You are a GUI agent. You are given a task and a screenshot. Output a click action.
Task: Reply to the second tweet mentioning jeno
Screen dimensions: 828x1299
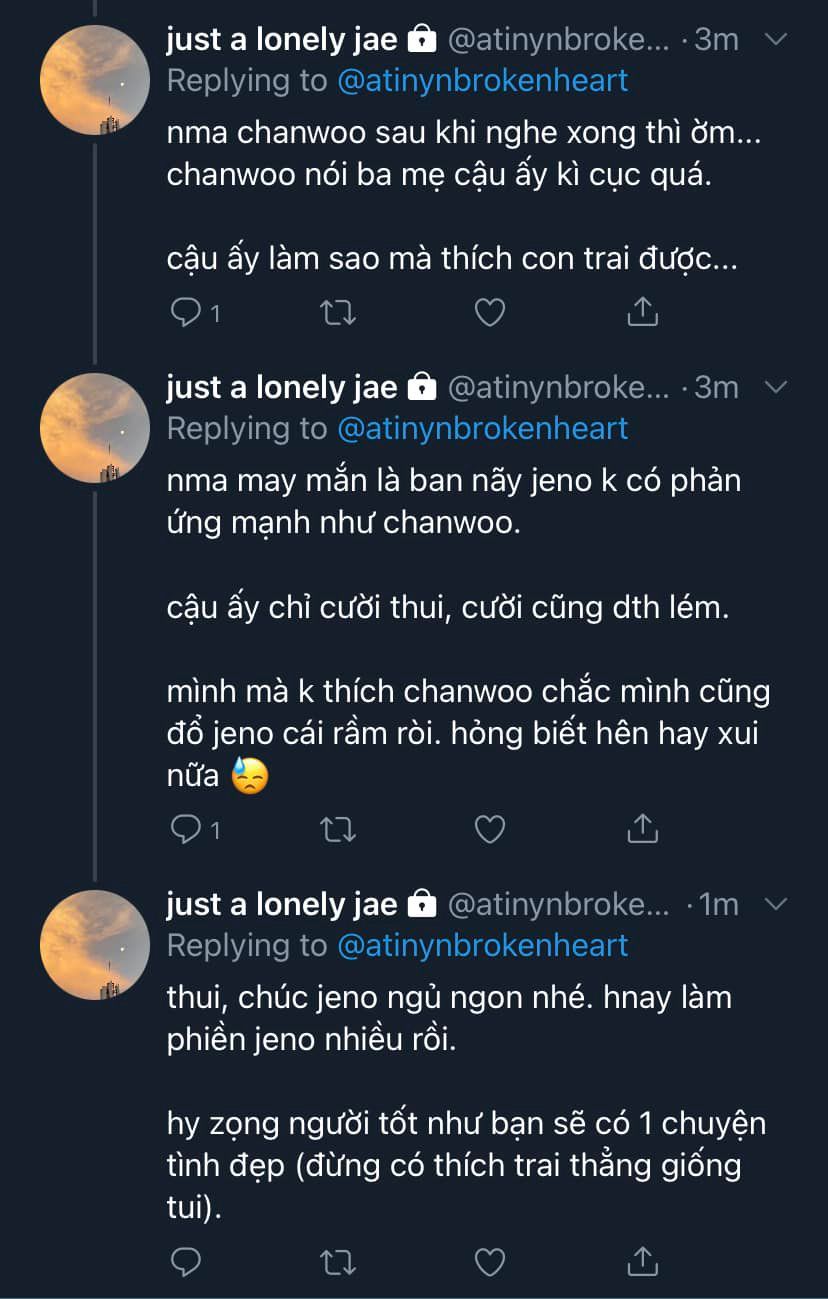click(186, 829)
